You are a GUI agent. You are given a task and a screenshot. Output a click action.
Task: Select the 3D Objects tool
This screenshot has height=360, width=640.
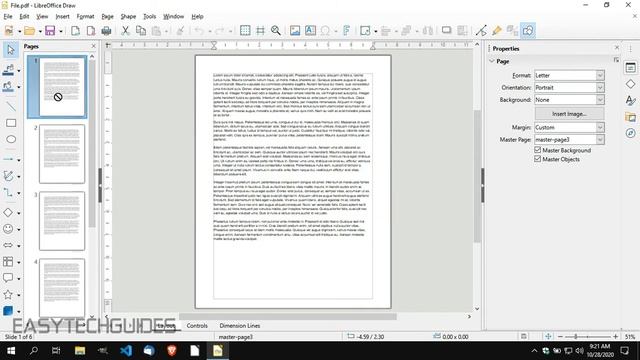pyautogui.click(x=8, y=311)
